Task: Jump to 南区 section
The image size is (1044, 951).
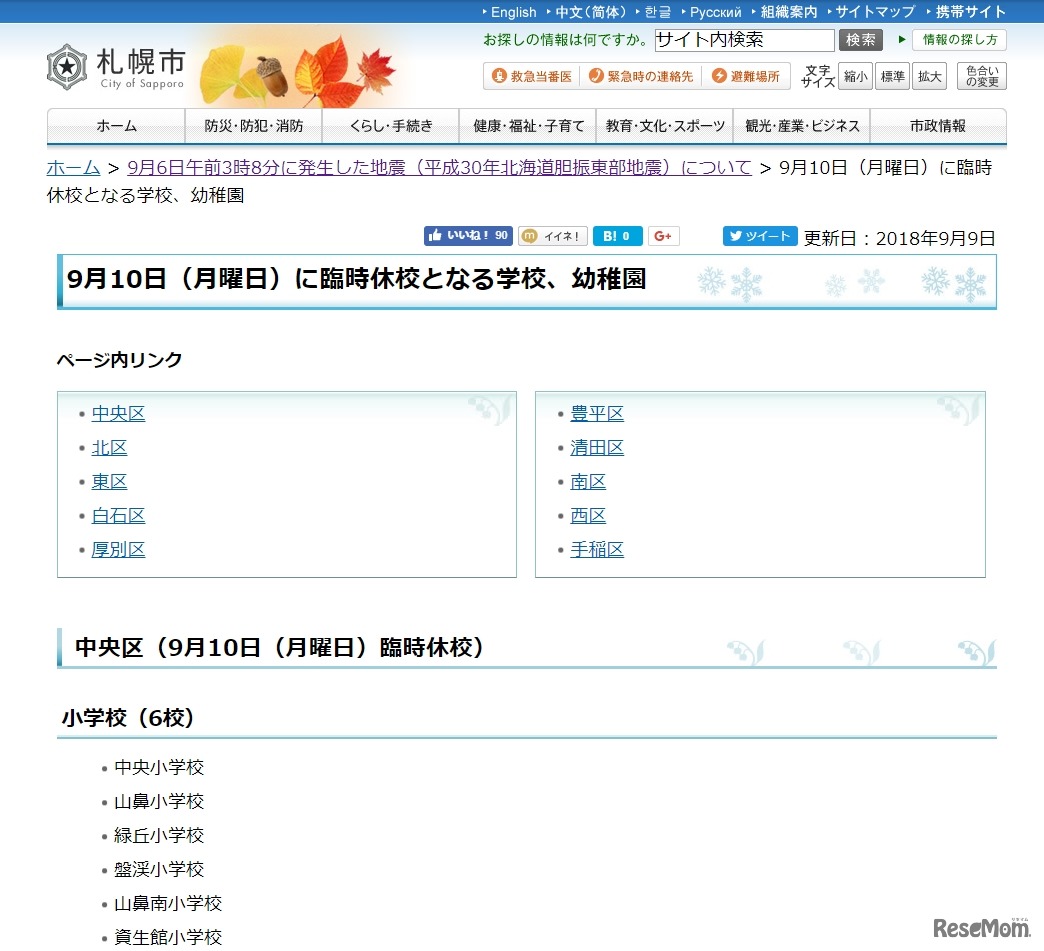Action: 588,481
